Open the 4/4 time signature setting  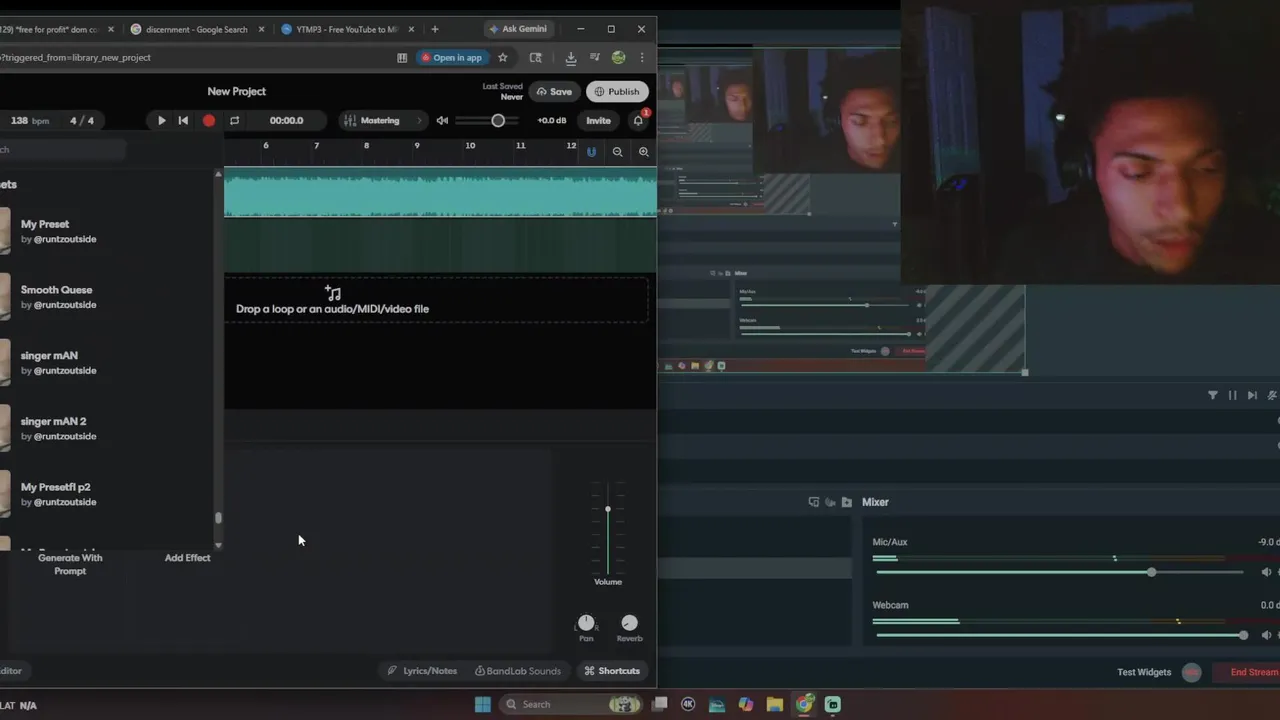tap(82, 120)
